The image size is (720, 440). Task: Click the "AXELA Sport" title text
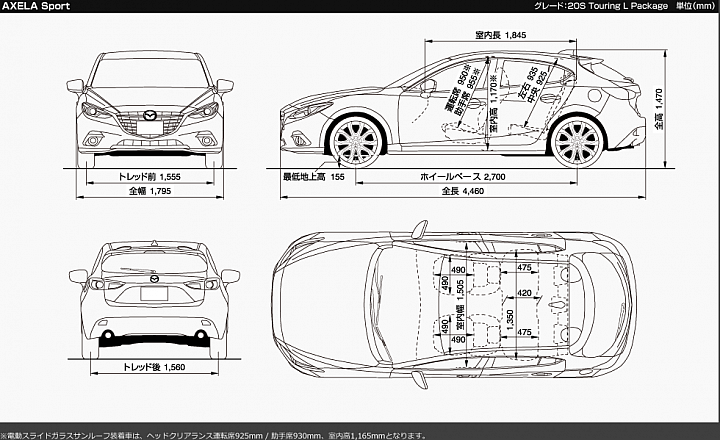point(36,6)
